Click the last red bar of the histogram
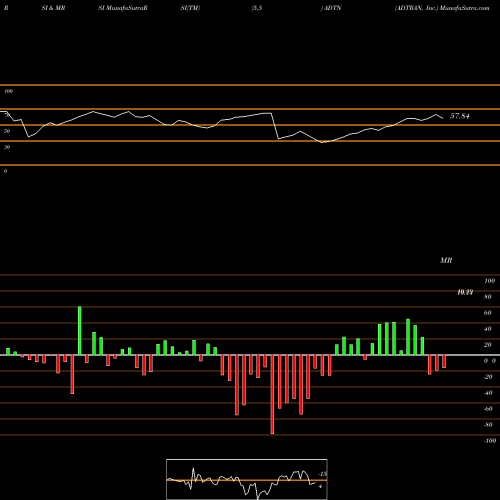This screenshot has height=500, width=500. pos(444,362)
